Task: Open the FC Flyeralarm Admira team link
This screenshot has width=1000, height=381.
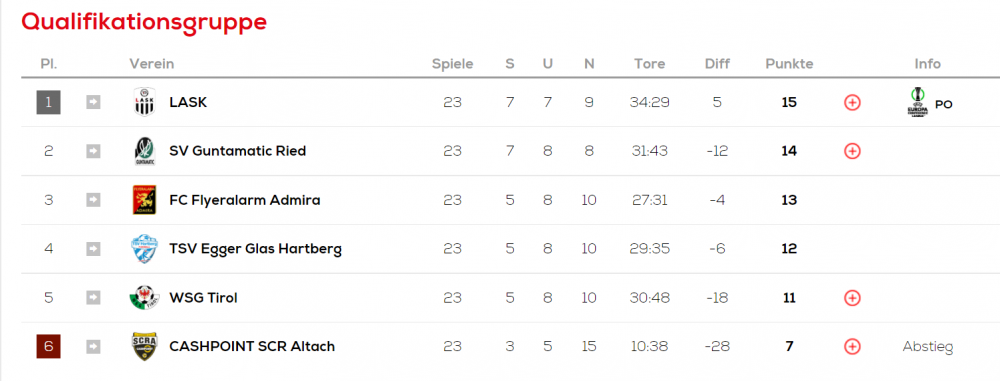Action: coord(245,200)
